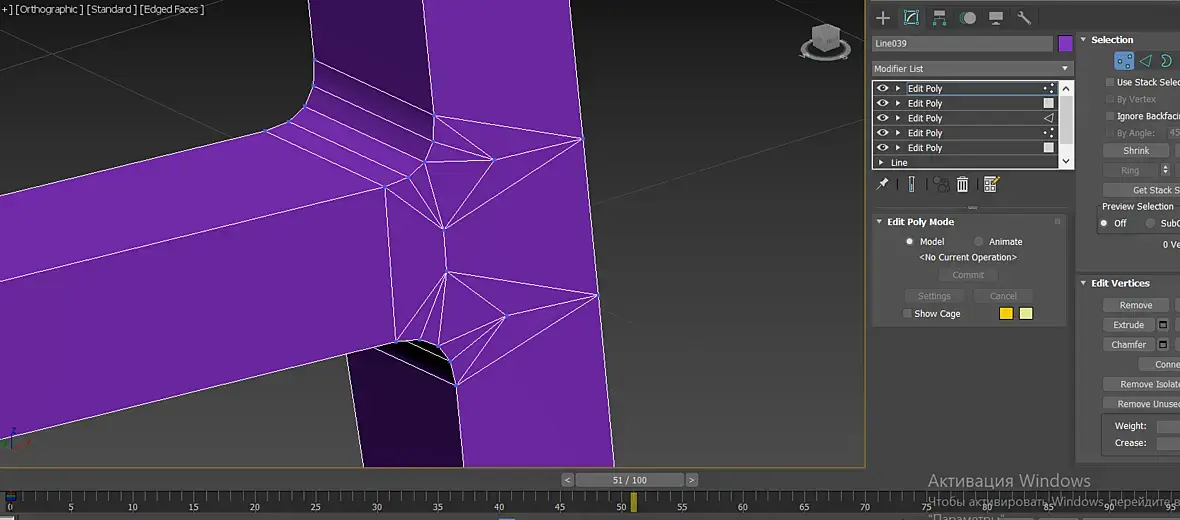Click the Remove Unused Map Verts button
This screenshot has height=520, width=1180.
tap(1141, 404)
